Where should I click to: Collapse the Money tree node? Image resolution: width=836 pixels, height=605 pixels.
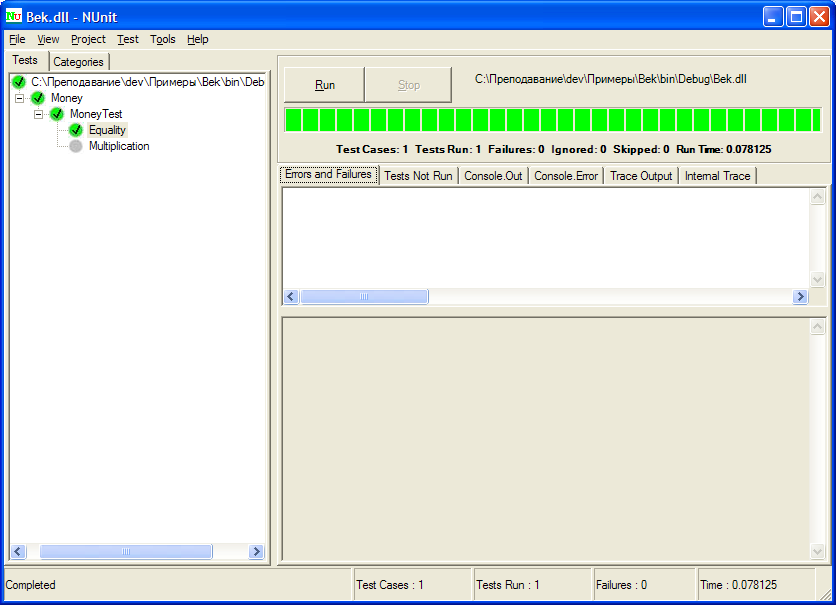pos(19,98)
